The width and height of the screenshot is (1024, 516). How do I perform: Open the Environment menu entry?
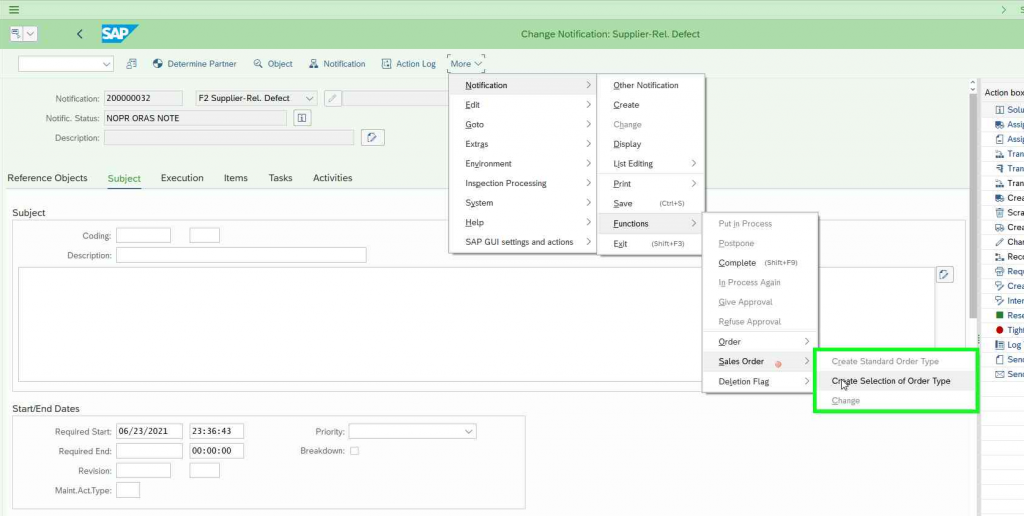522,163
